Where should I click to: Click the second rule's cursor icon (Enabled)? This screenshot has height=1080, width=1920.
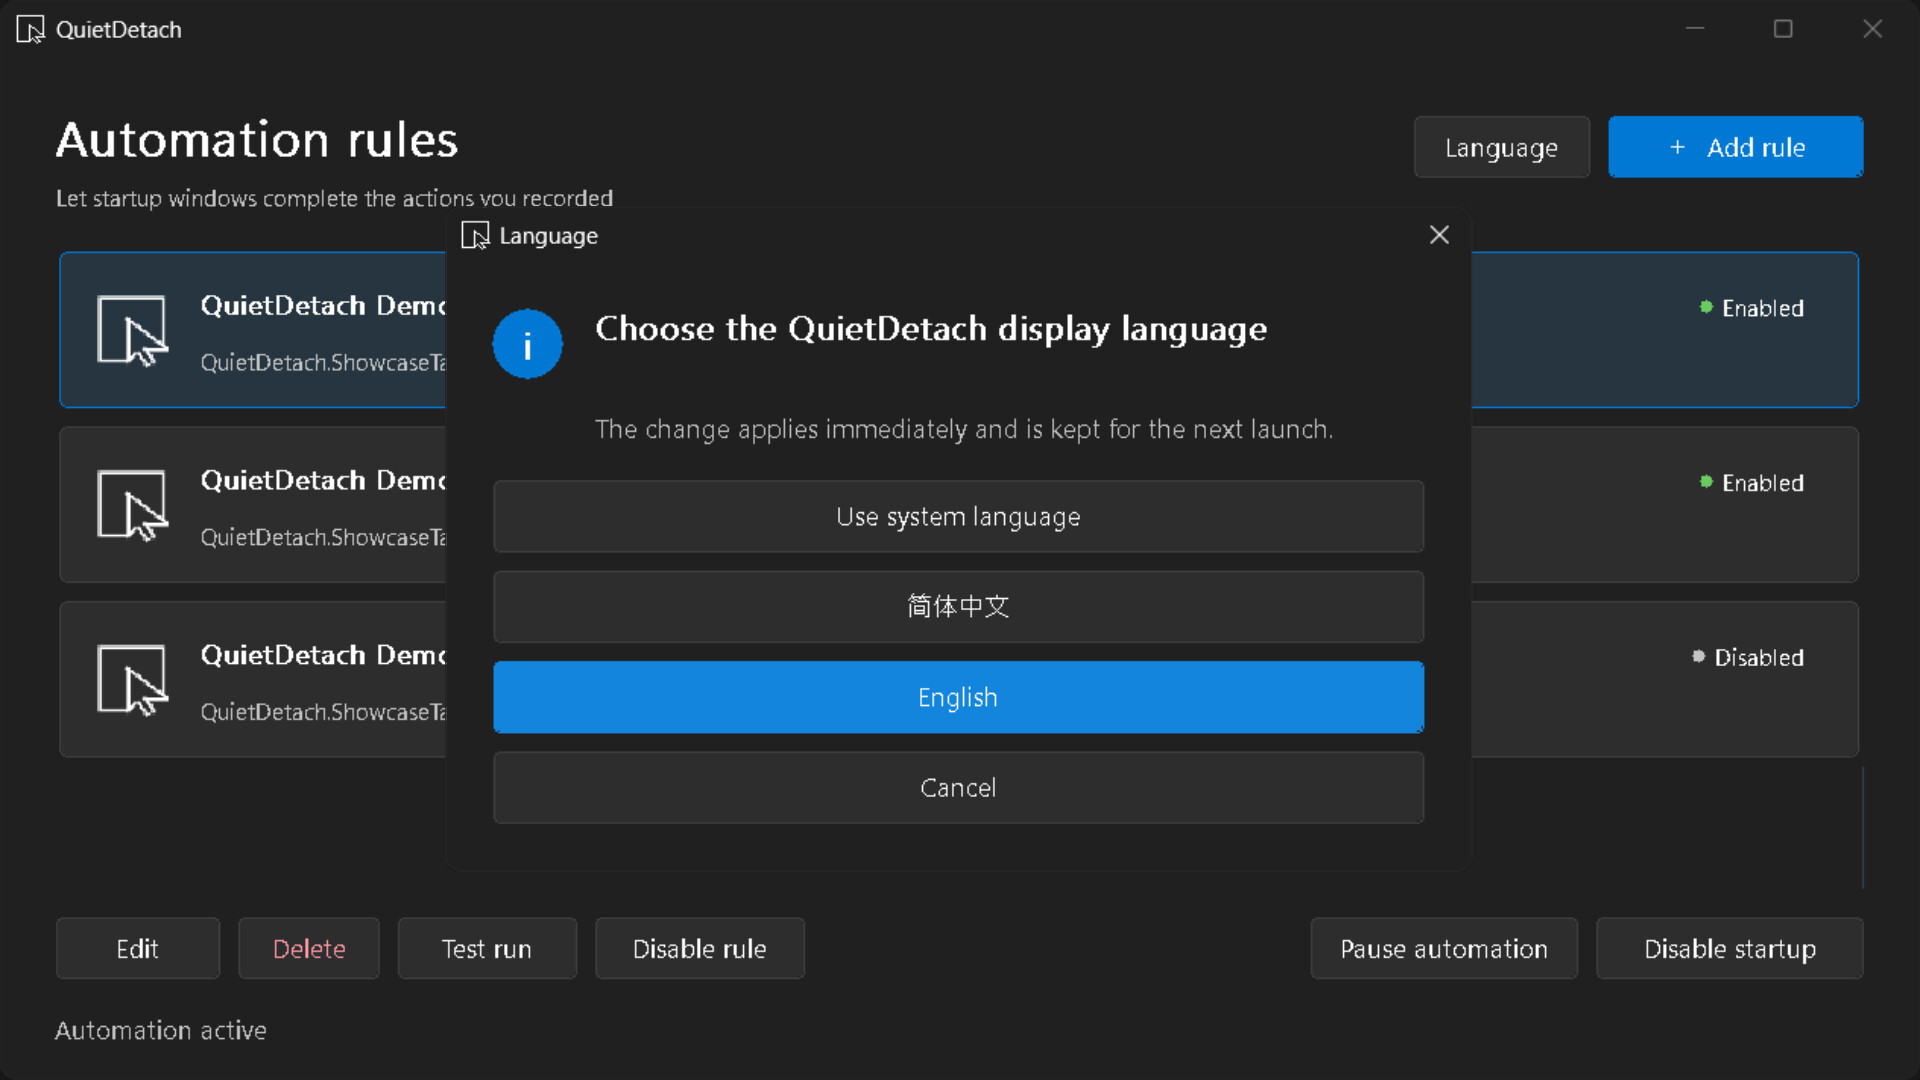132,505
